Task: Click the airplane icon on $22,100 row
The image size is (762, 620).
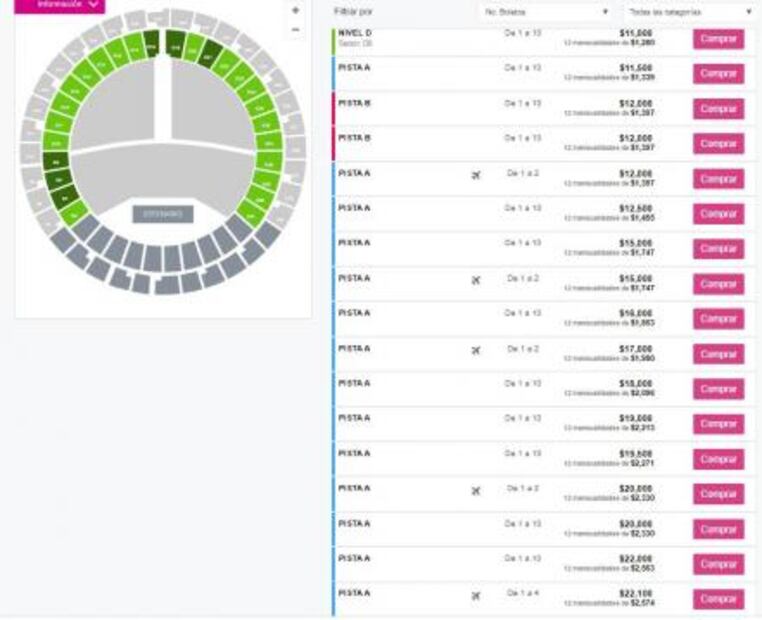Action: (475, 595)
